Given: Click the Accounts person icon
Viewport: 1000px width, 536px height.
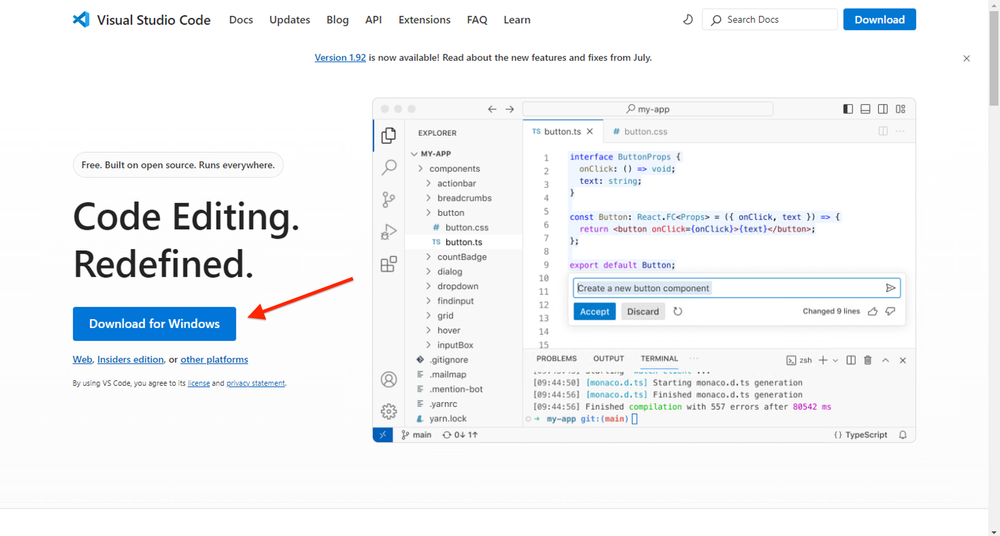Looking at the screenshot, I should click(x=388, y=379).
